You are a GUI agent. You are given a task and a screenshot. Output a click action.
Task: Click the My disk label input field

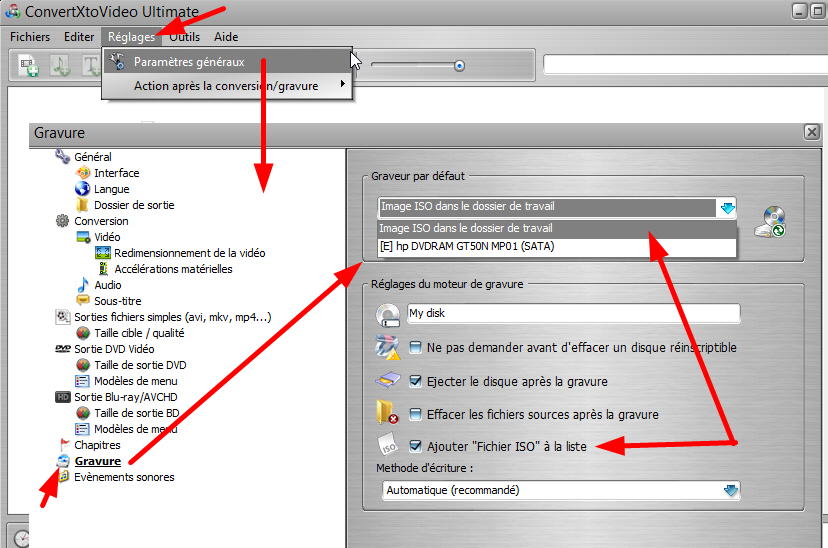click(x=573, y=313)
